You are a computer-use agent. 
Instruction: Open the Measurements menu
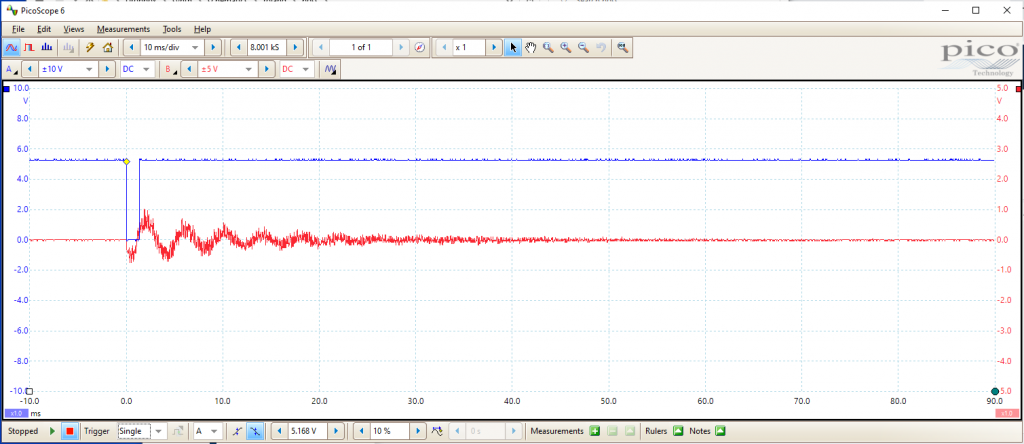(x=123, y=29)
